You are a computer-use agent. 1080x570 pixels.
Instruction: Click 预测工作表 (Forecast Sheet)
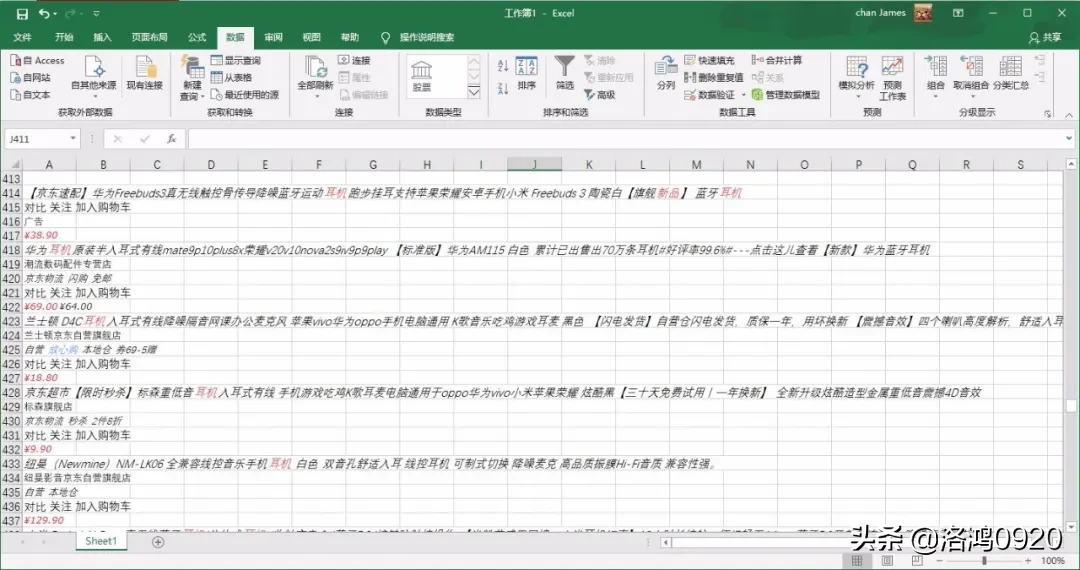click(892, 78)
